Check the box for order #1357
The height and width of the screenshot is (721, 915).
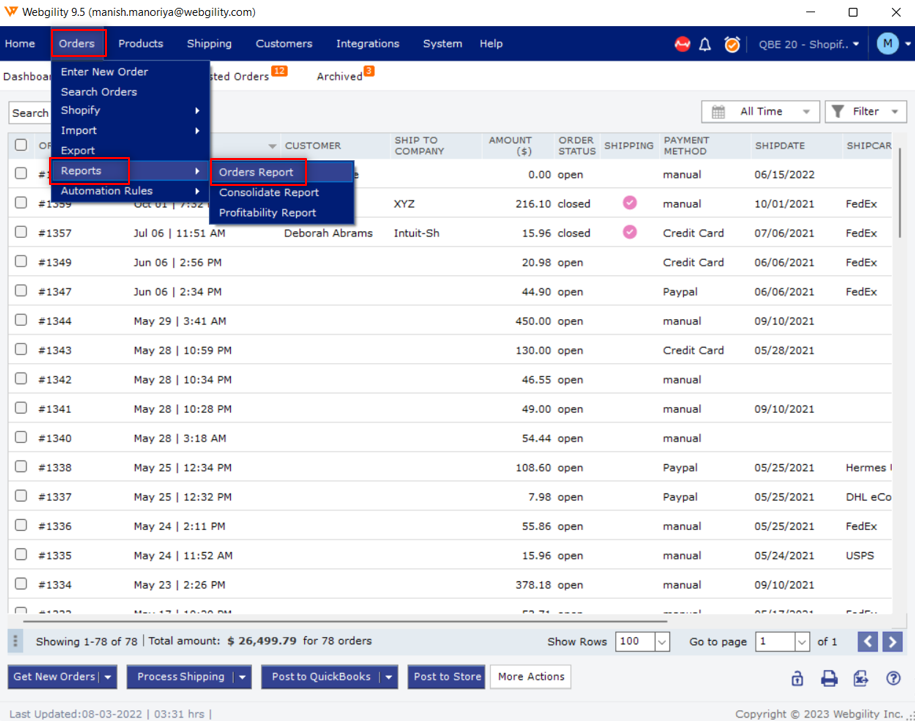tap(21, 232)
